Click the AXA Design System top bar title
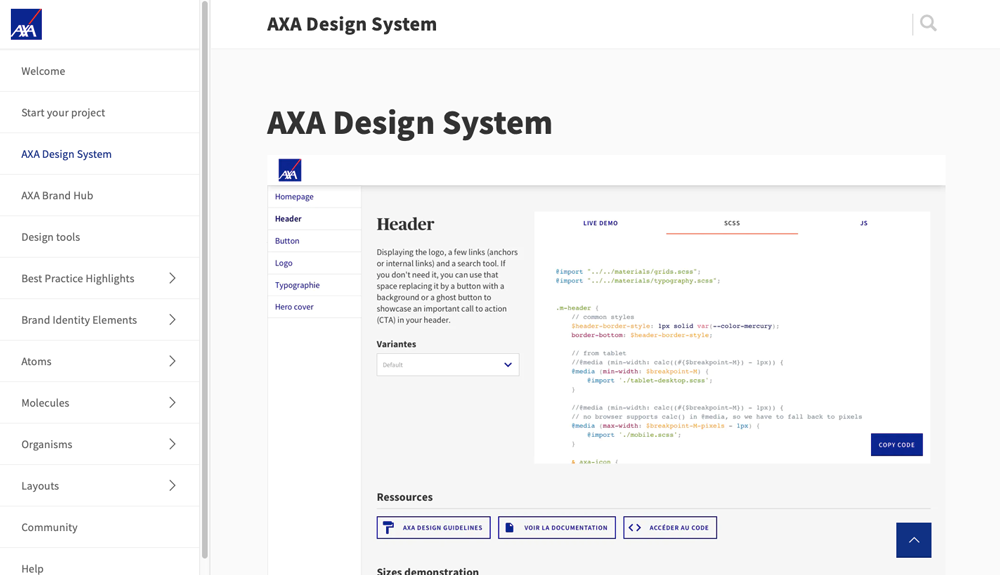This screenshot has width=1000, height=575. pyautogui.click(x=351, y=24)
